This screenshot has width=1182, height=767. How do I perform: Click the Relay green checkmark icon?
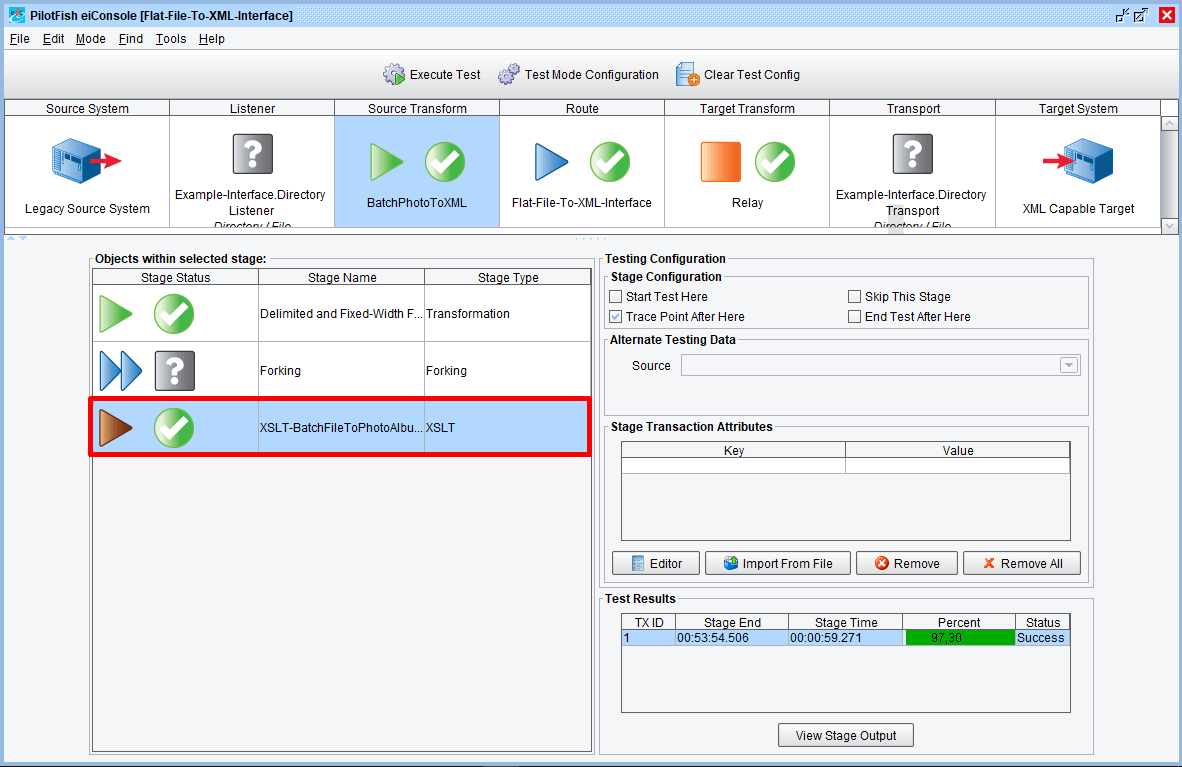pos(775,162)
